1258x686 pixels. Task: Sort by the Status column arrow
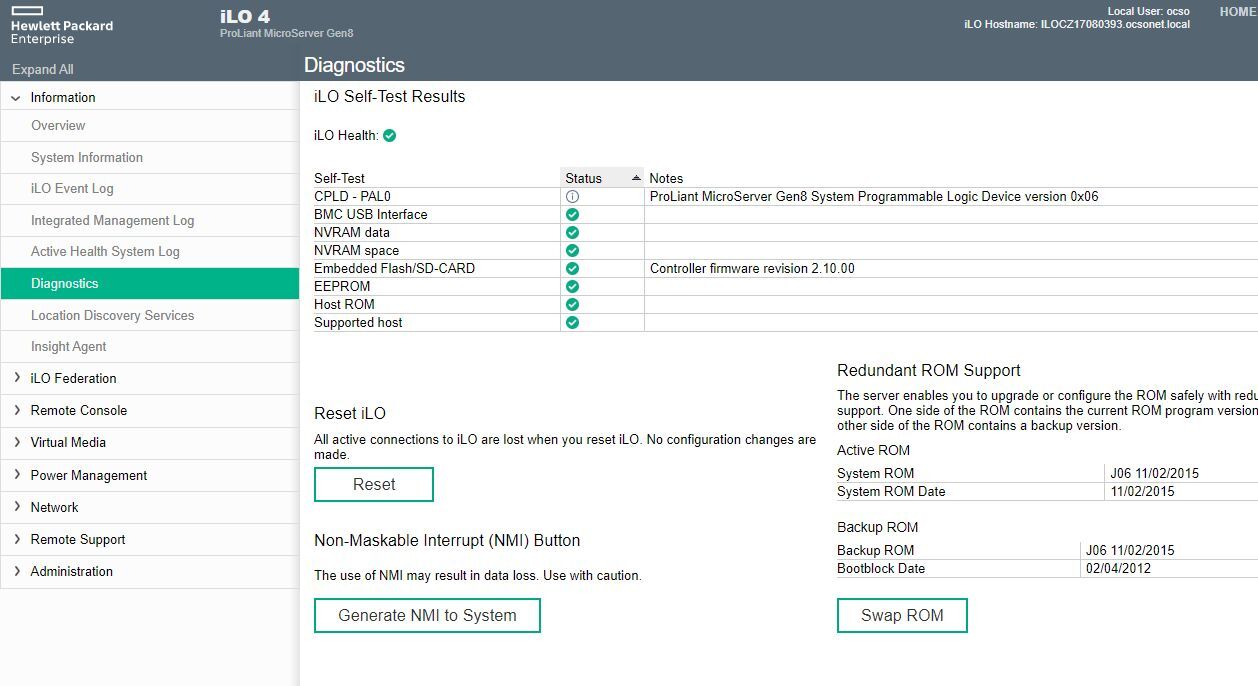click(636, 178)
